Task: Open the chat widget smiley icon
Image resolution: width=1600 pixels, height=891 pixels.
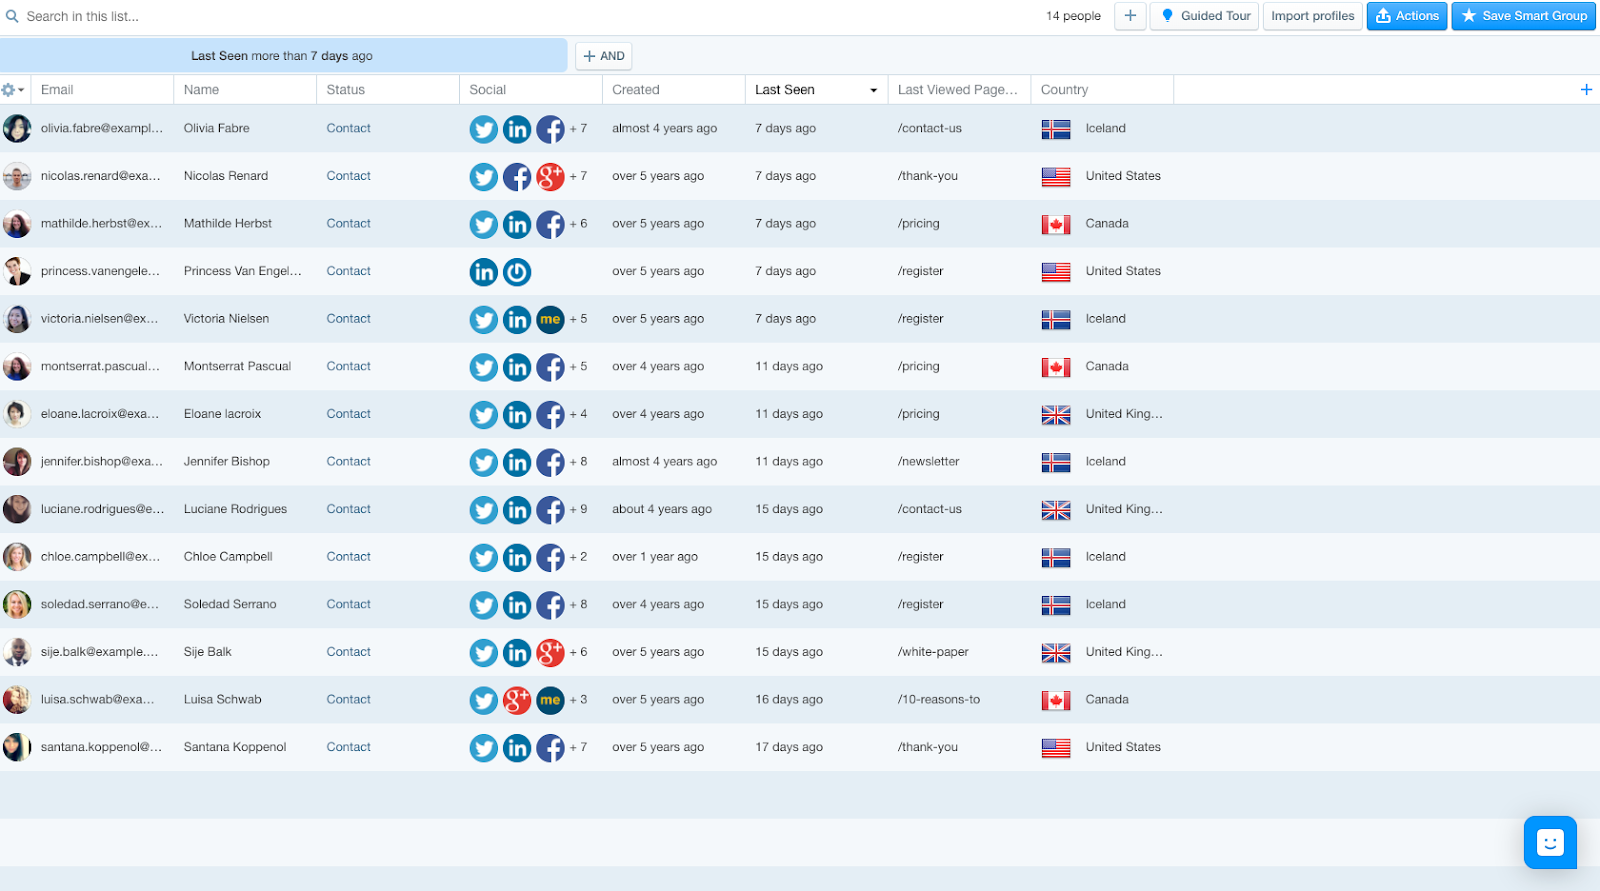Action: pyautogui.click(x=1550, y=842)
